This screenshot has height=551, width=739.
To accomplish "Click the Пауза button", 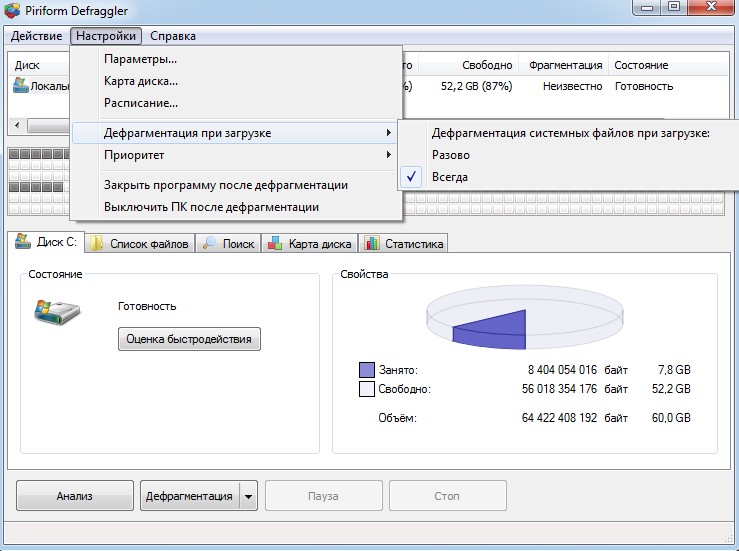I will (323, 495).
